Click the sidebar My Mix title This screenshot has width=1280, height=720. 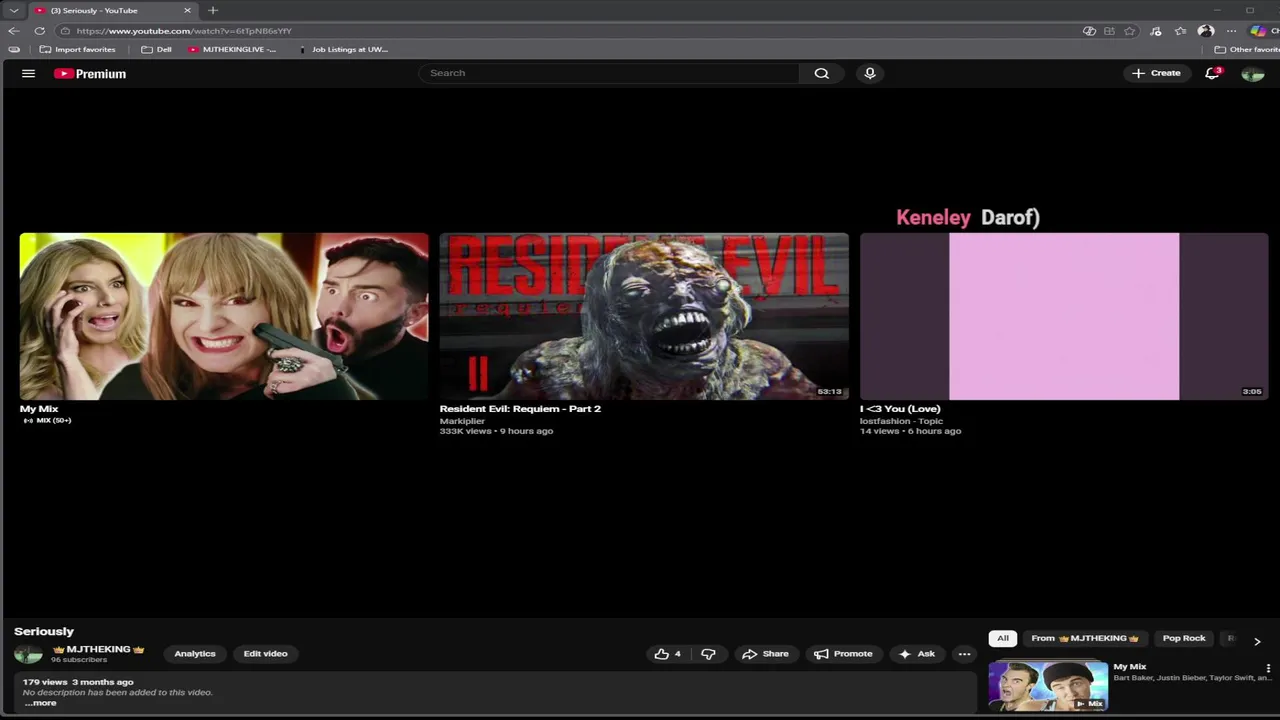tap(1130, 666)
